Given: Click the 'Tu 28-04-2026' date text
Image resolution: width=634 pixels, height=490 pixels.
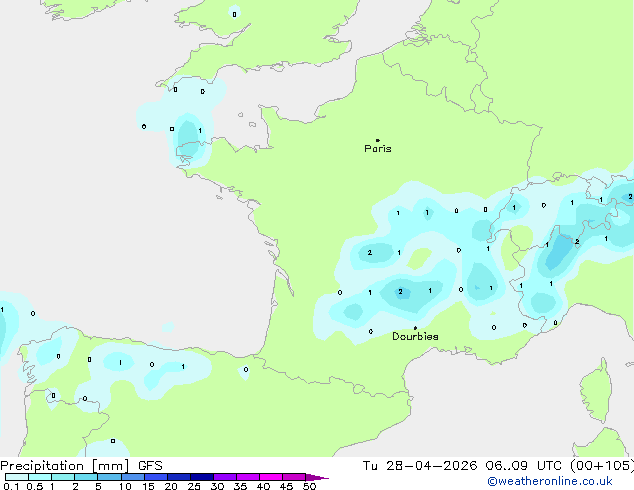Looking at the screenshot, I should (x=420, y=466).
